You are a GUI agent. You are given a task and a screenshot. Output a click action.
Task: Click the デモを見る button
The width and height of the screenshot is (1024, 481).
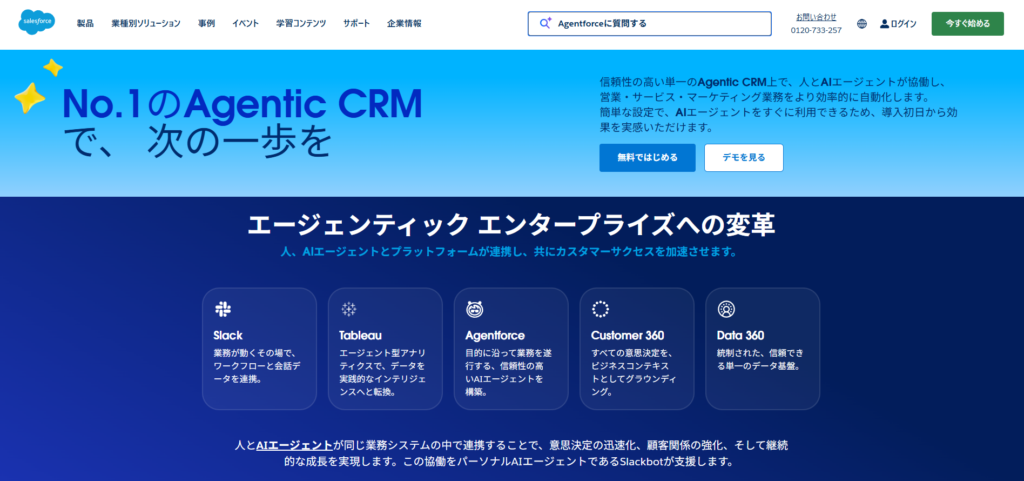point(744,157)
